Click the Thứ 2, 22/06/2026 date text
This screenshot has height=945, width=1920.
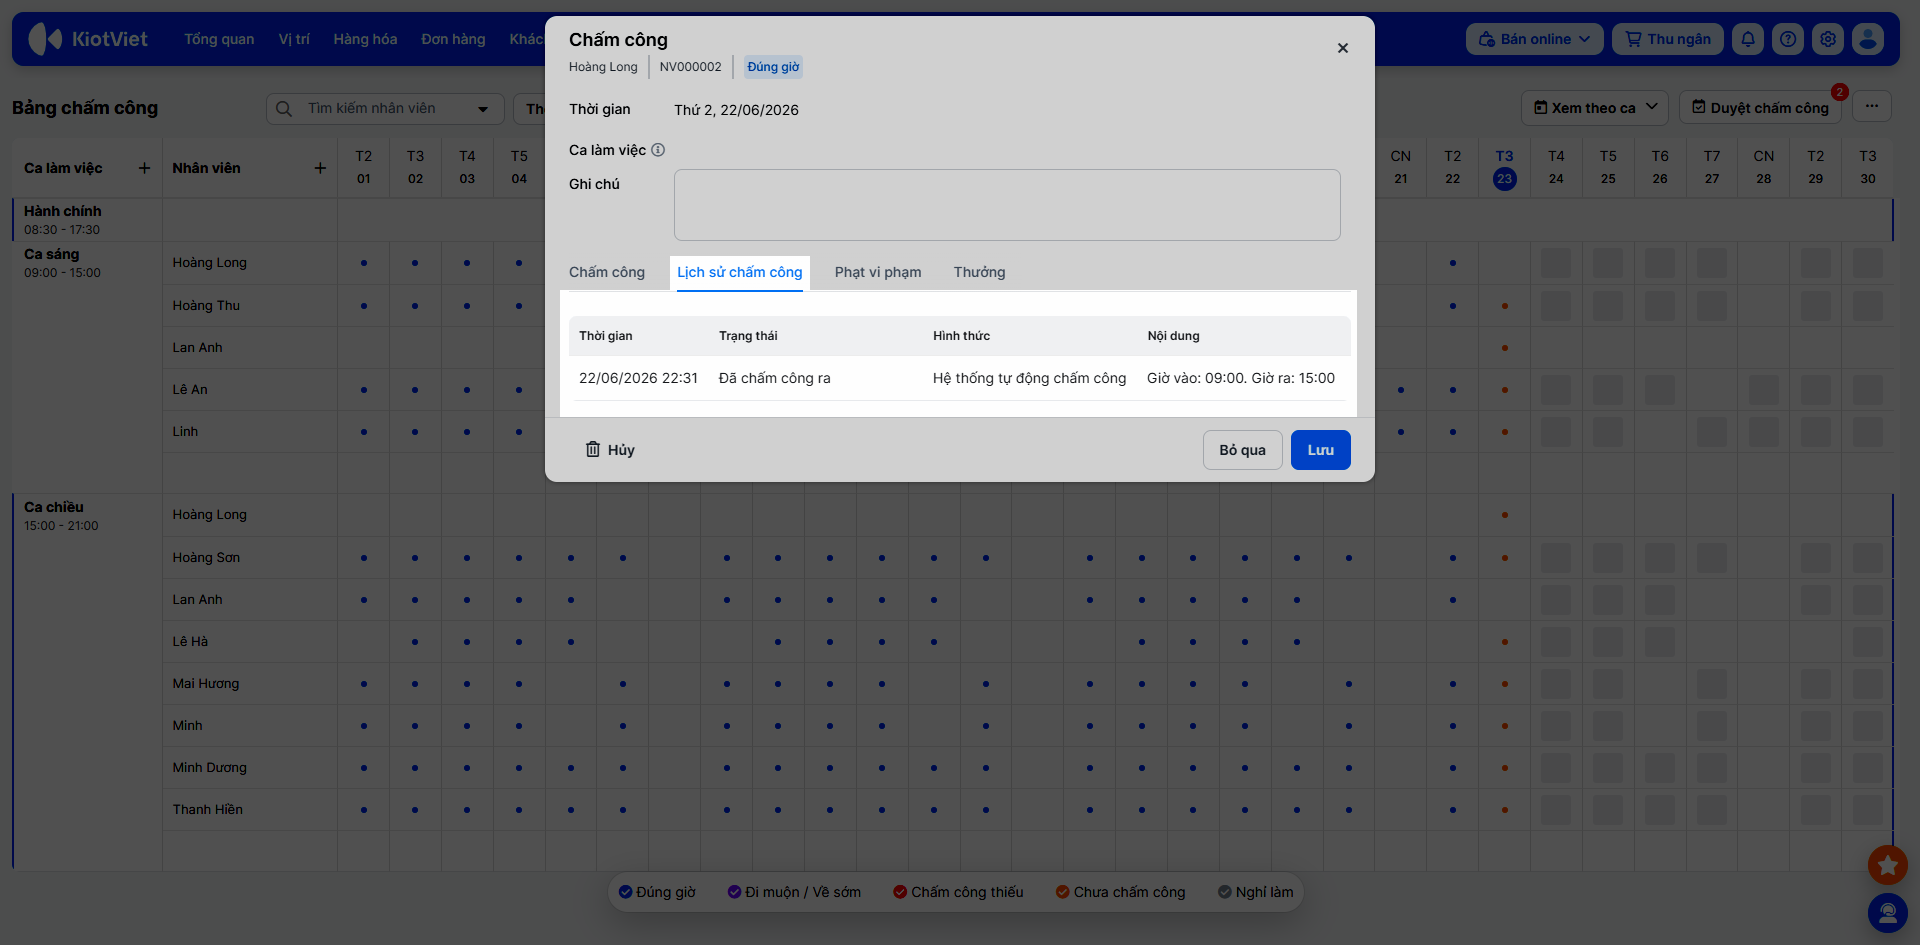click(x=736, y=110)
